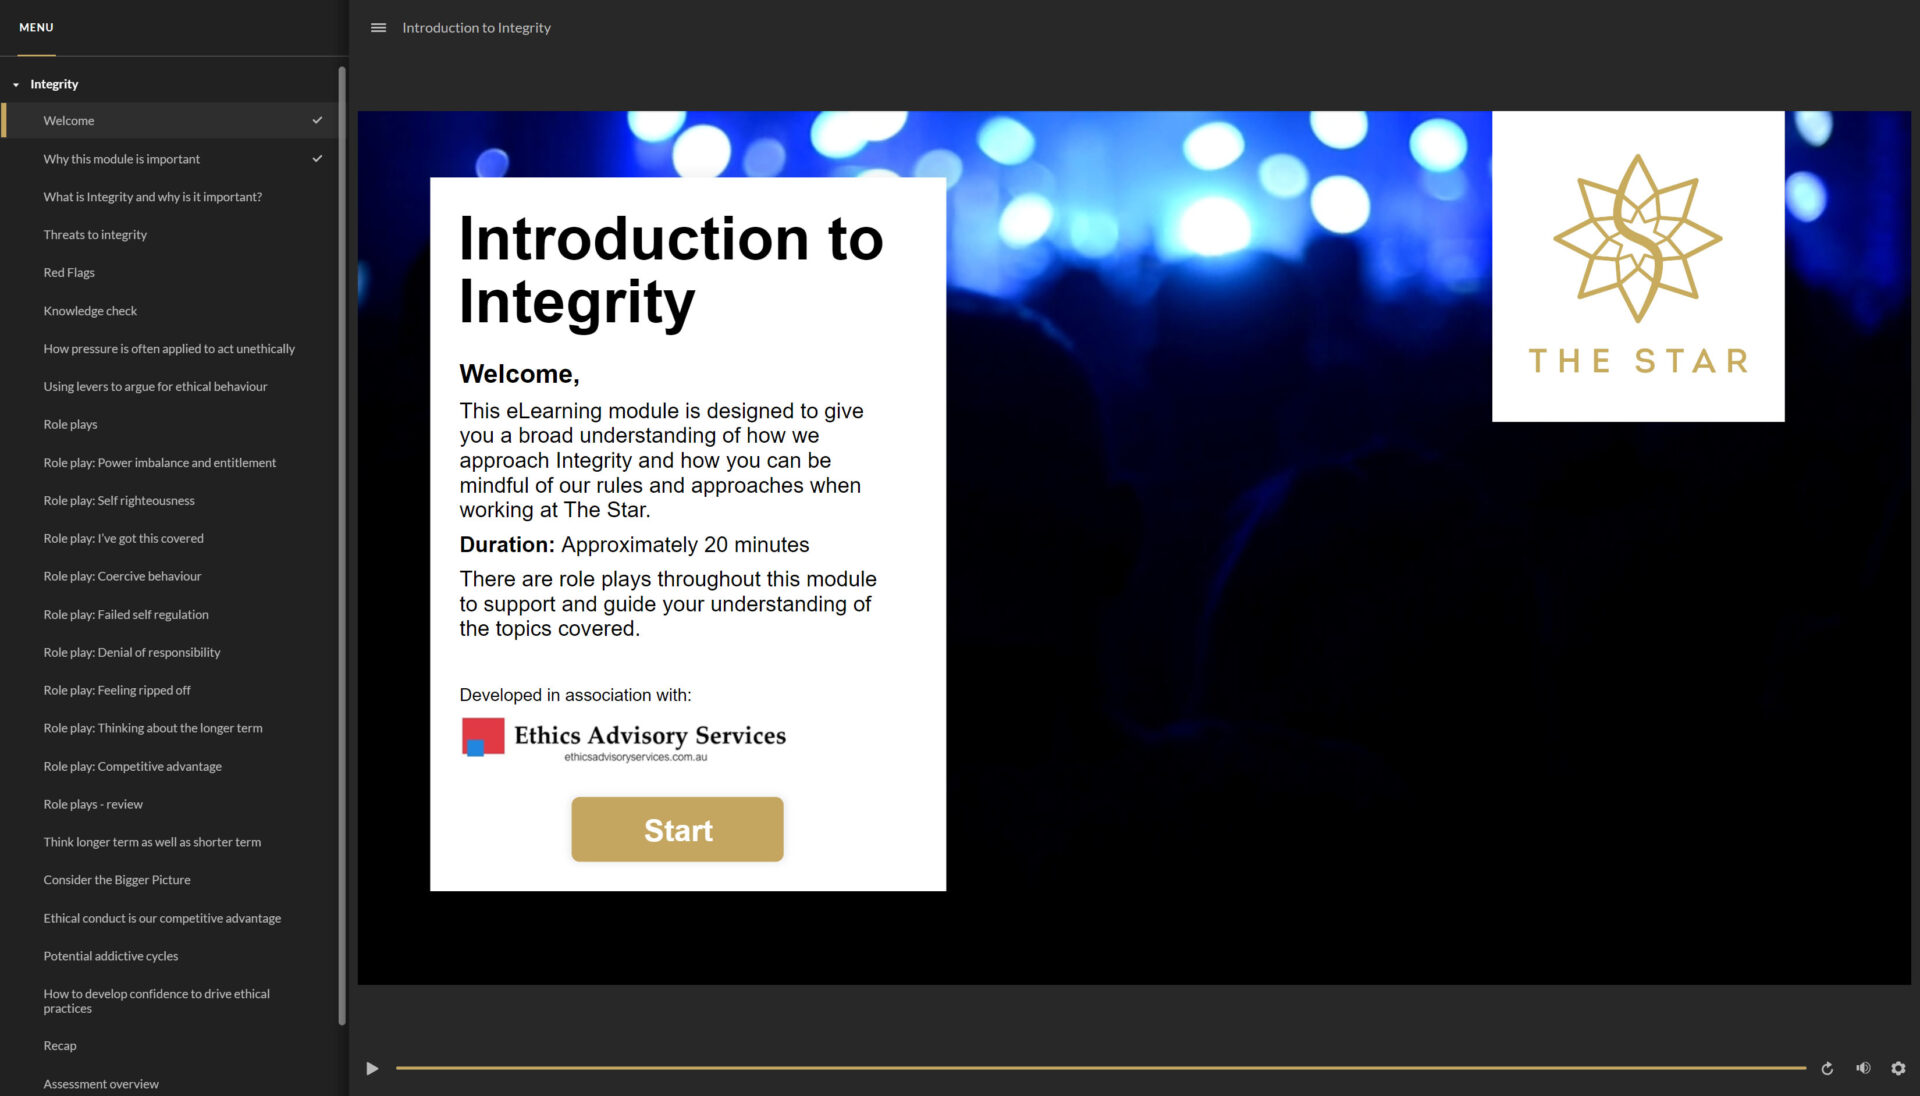This screenshot has height=1096, width=1920.
Task: Open Threats to integrity menu item
Action: pyautogui.click(x=95, y=235)
